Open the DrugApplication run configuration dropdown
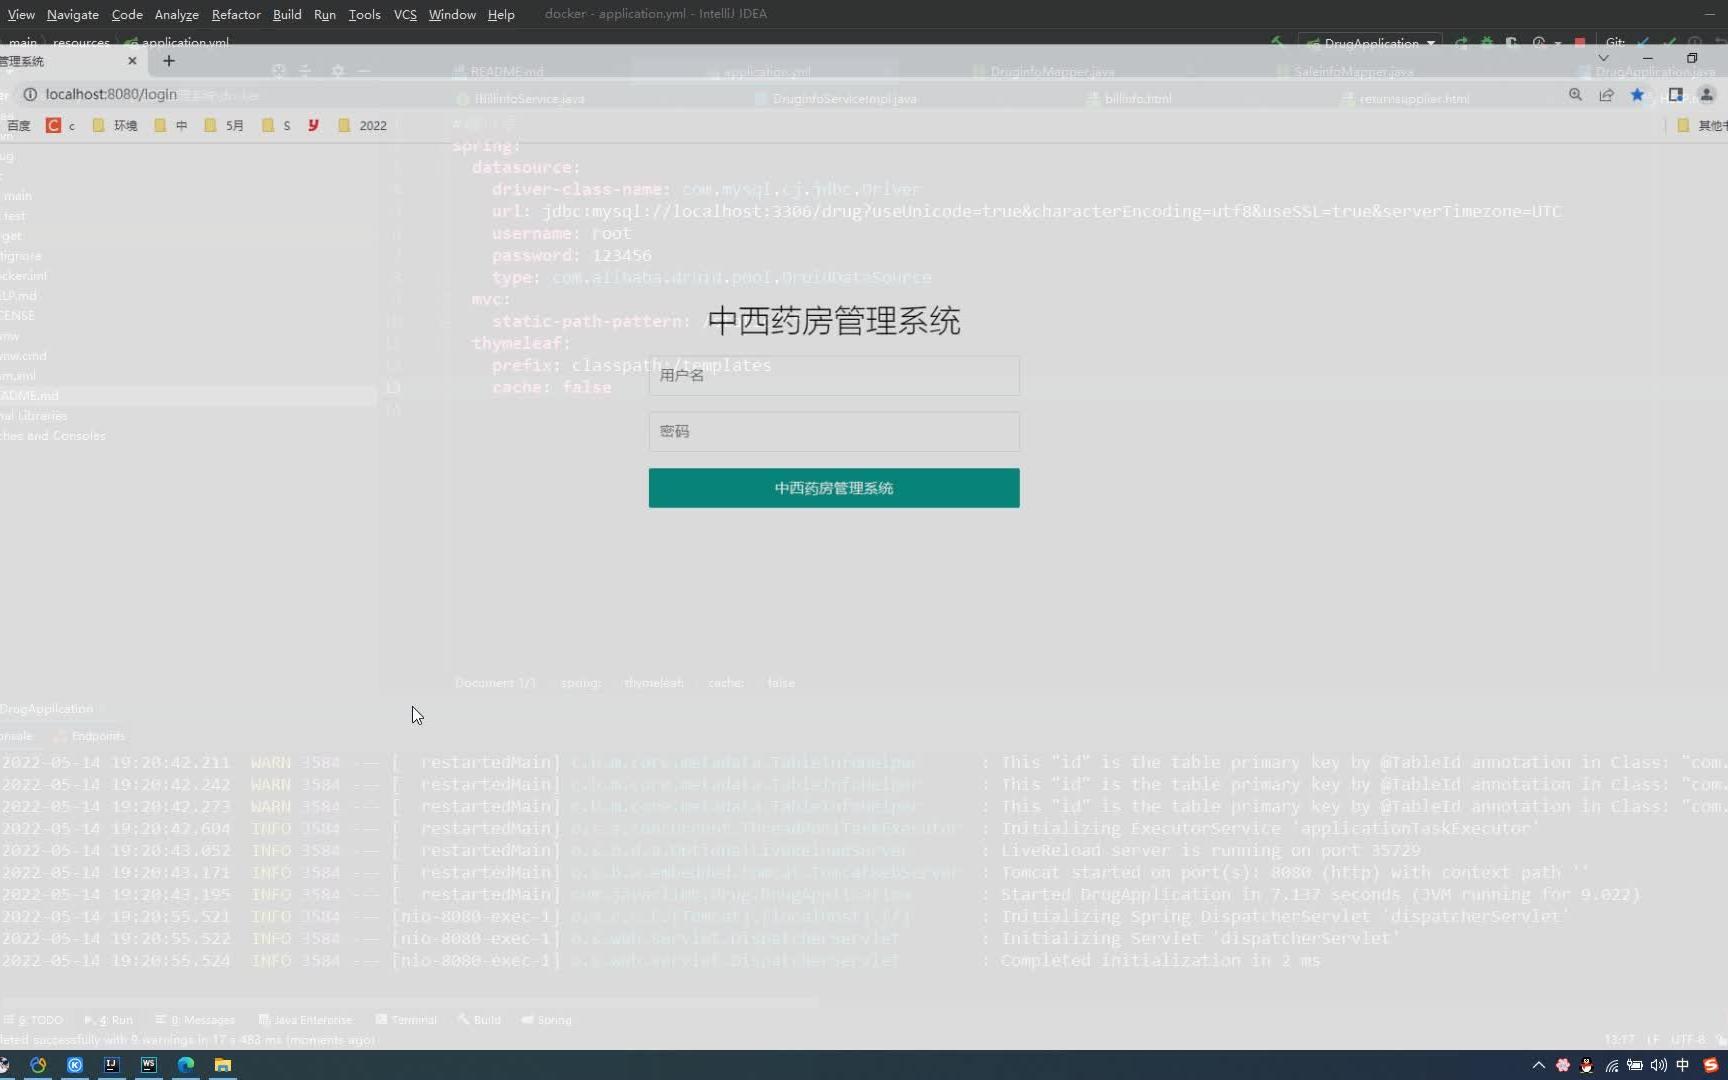 tap(1370, 43)
